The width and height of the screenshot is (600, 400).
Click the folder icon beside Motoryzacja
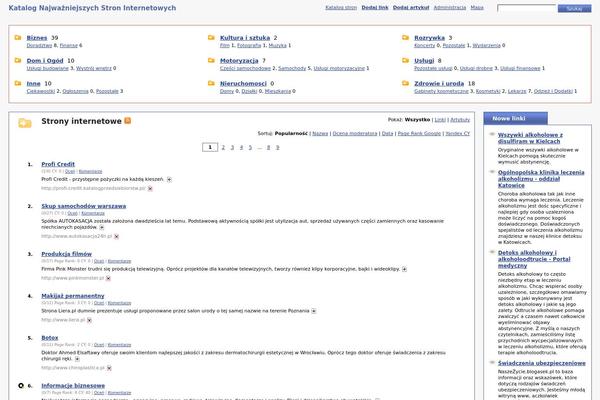point(211,60)
